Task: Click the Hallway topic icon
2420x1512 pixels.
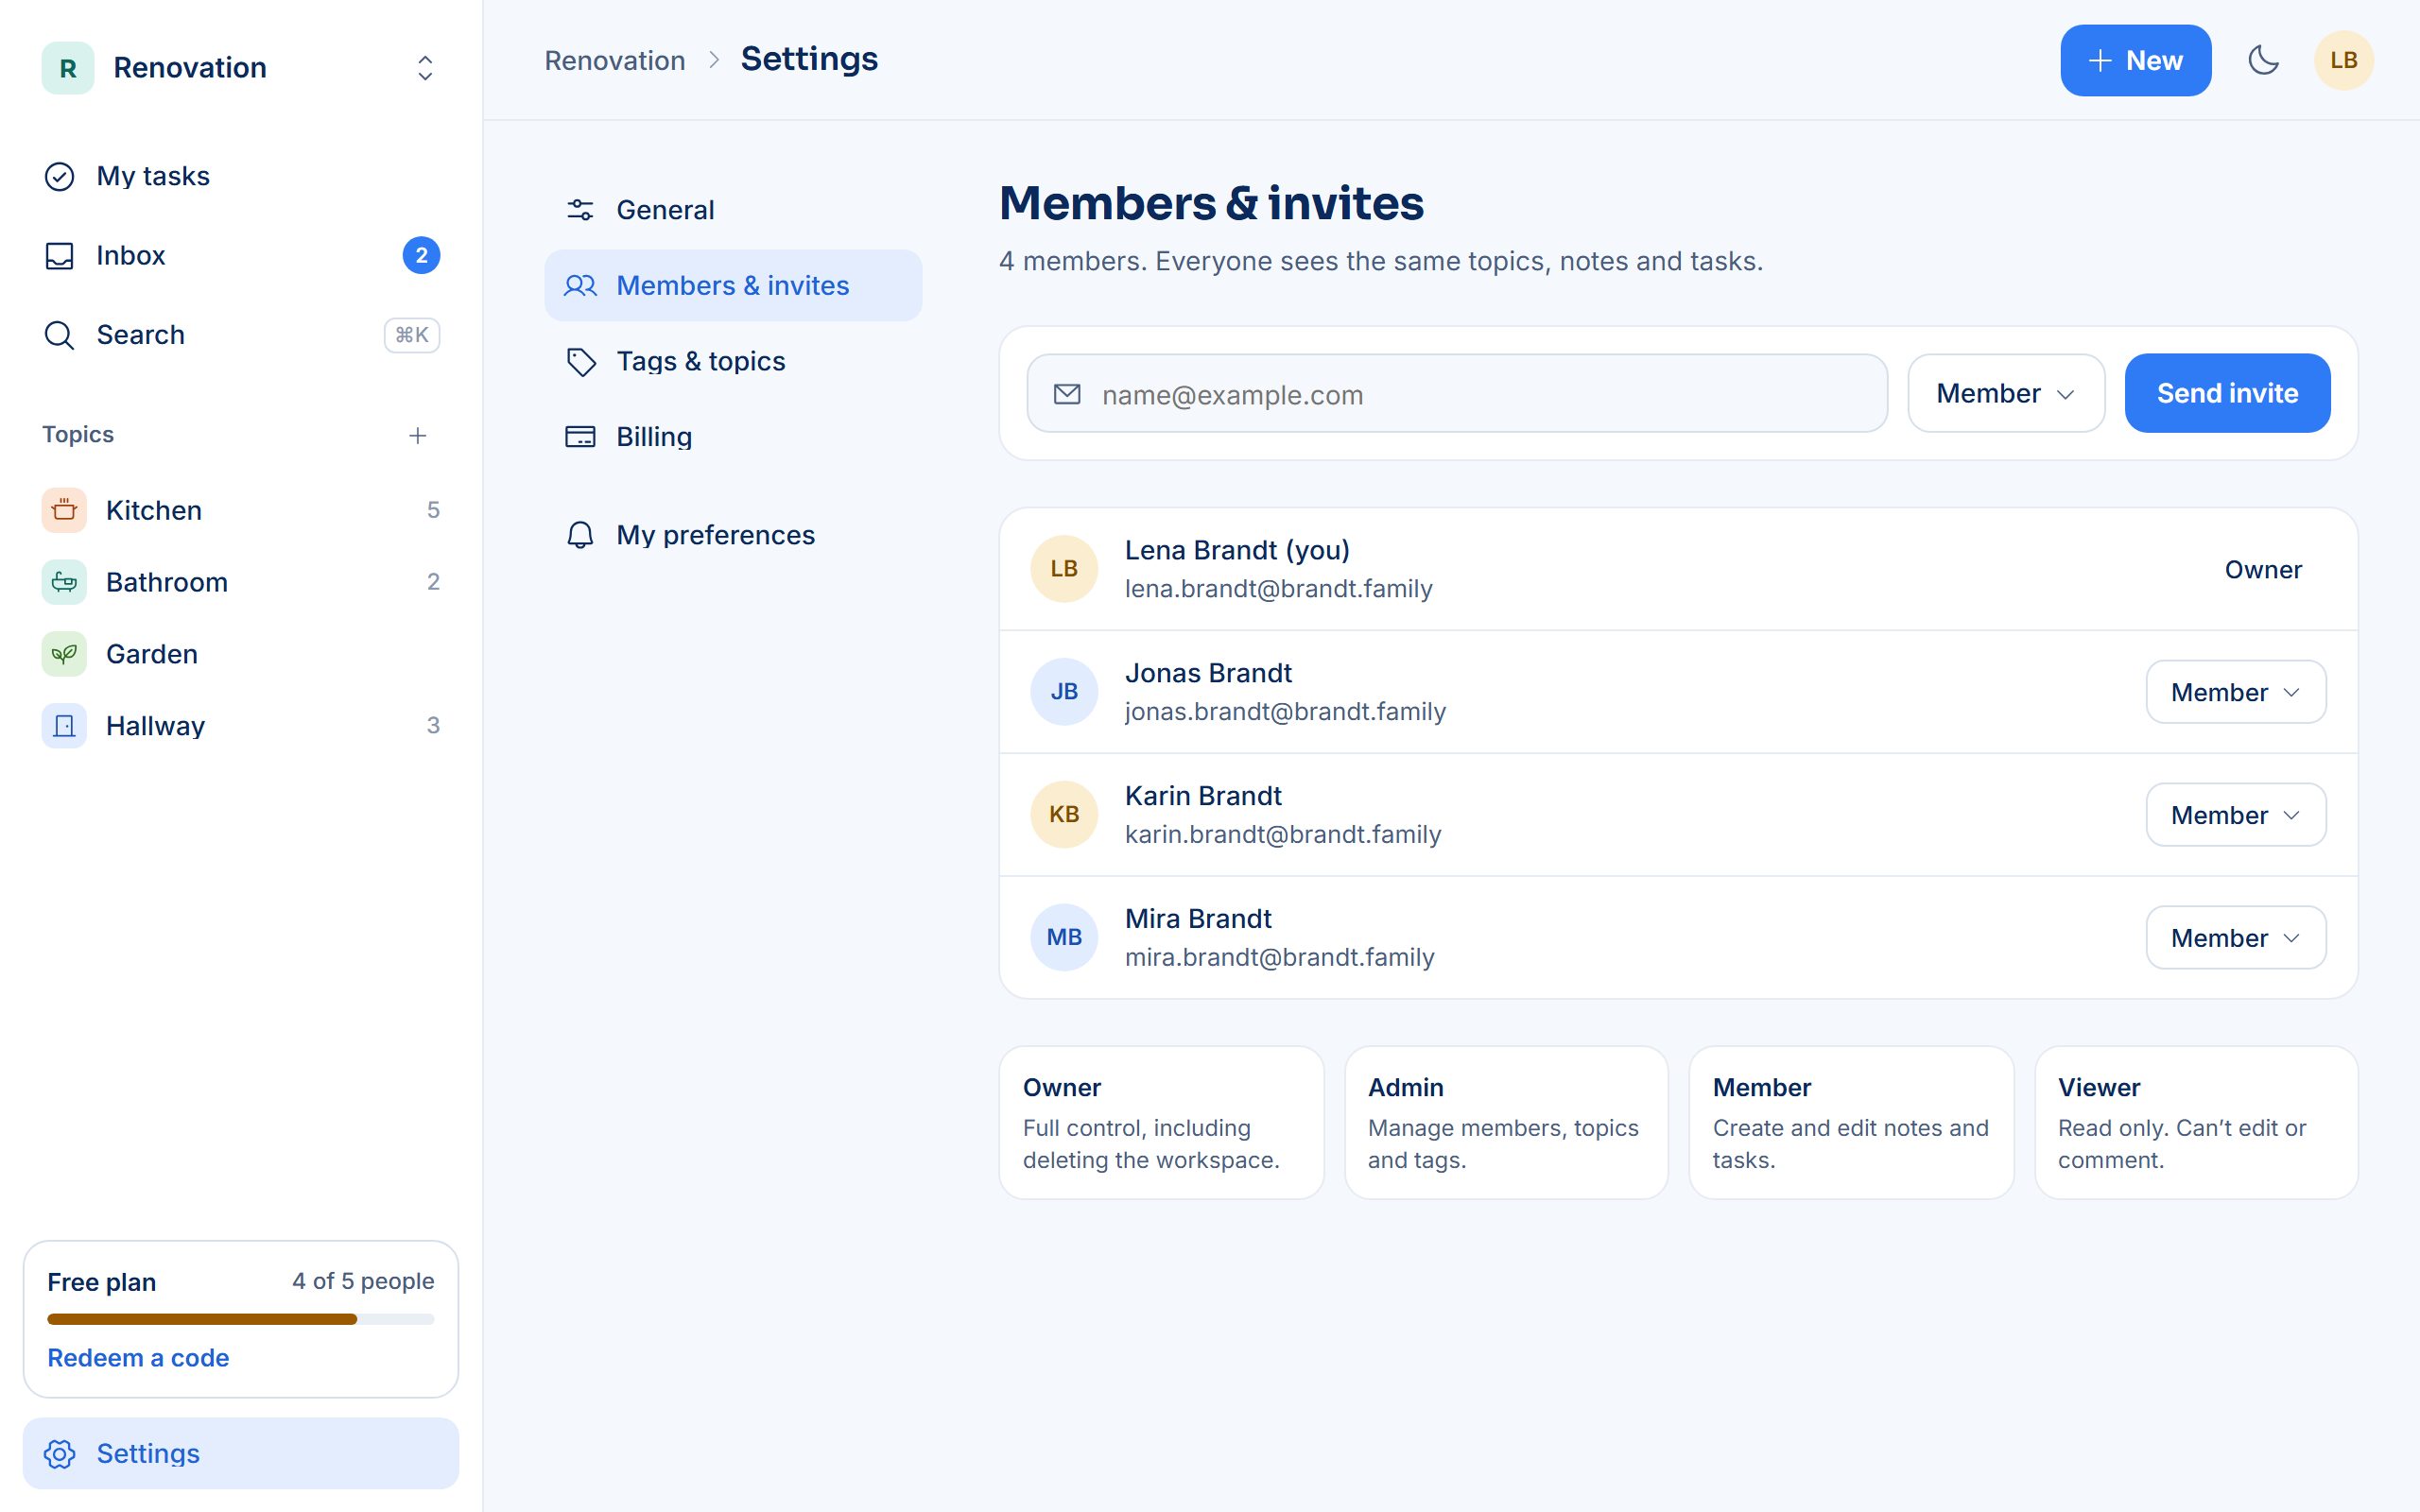Action: (64, 726)
